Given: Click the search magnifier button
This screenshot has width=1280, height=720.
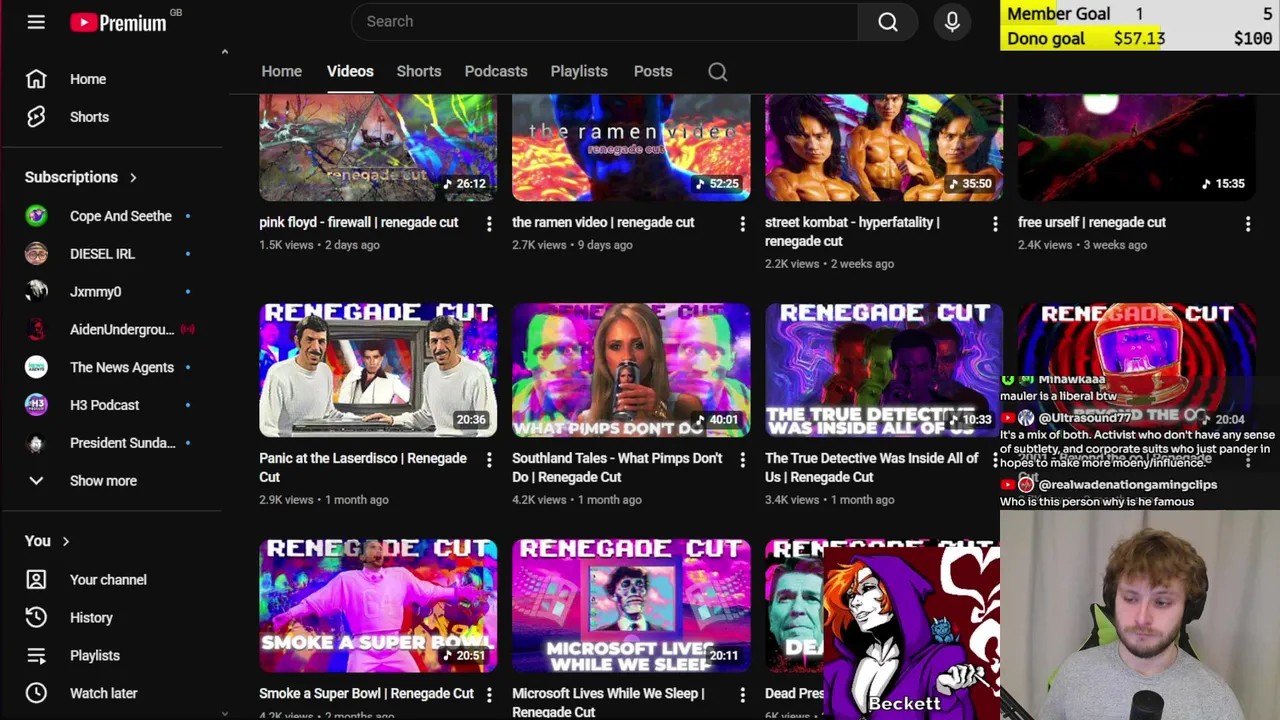Looking at the screenshot, I should tap(888, 22).
